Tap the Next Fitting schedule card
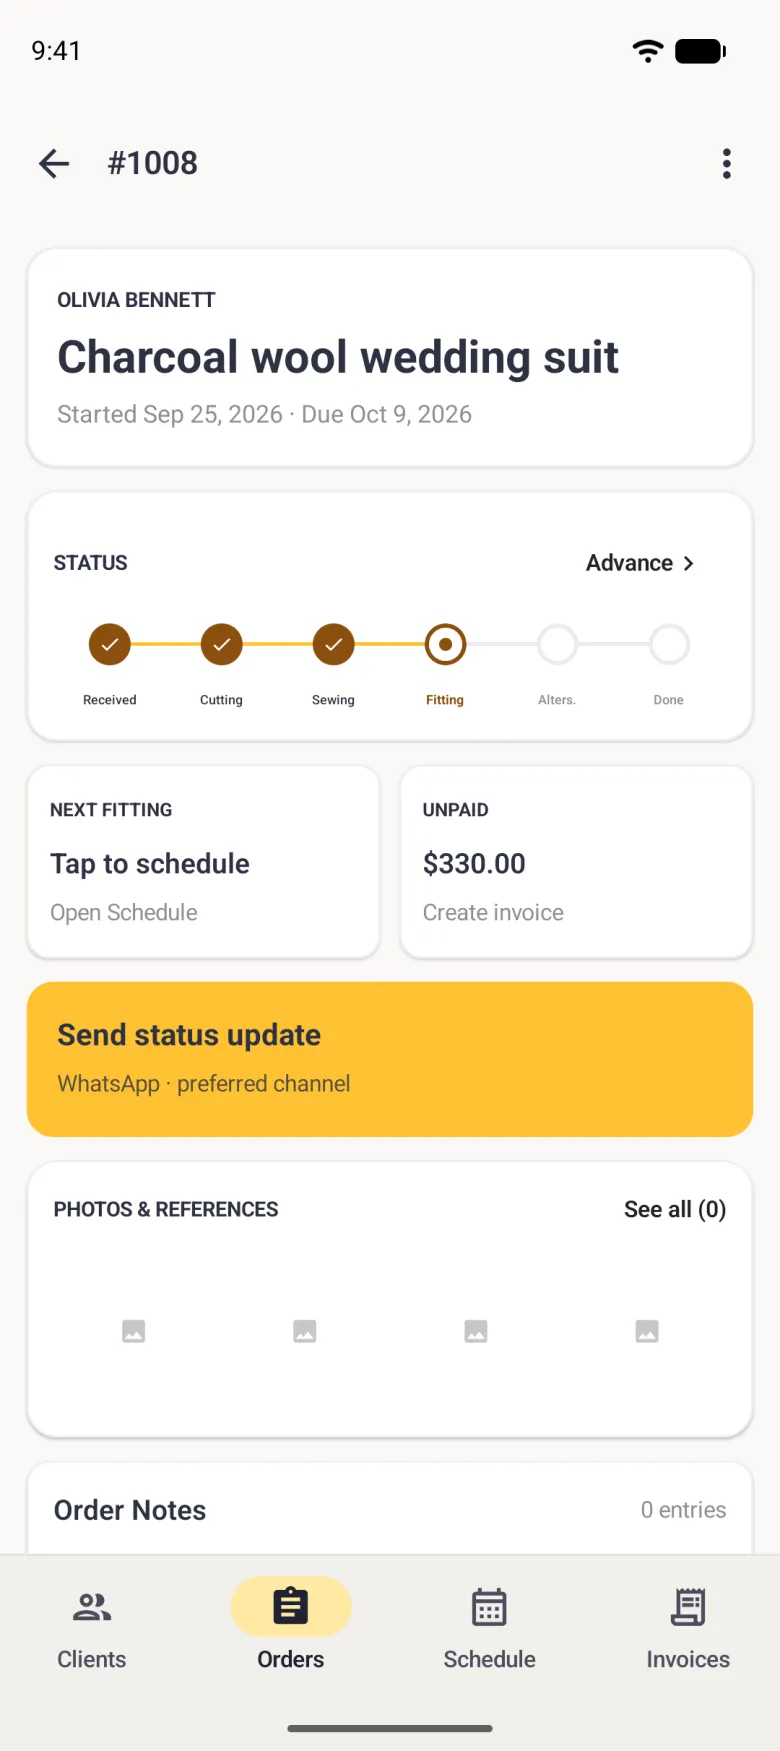Image resolution: width=780 pixels, height=1751 pixels. [204, 862]
